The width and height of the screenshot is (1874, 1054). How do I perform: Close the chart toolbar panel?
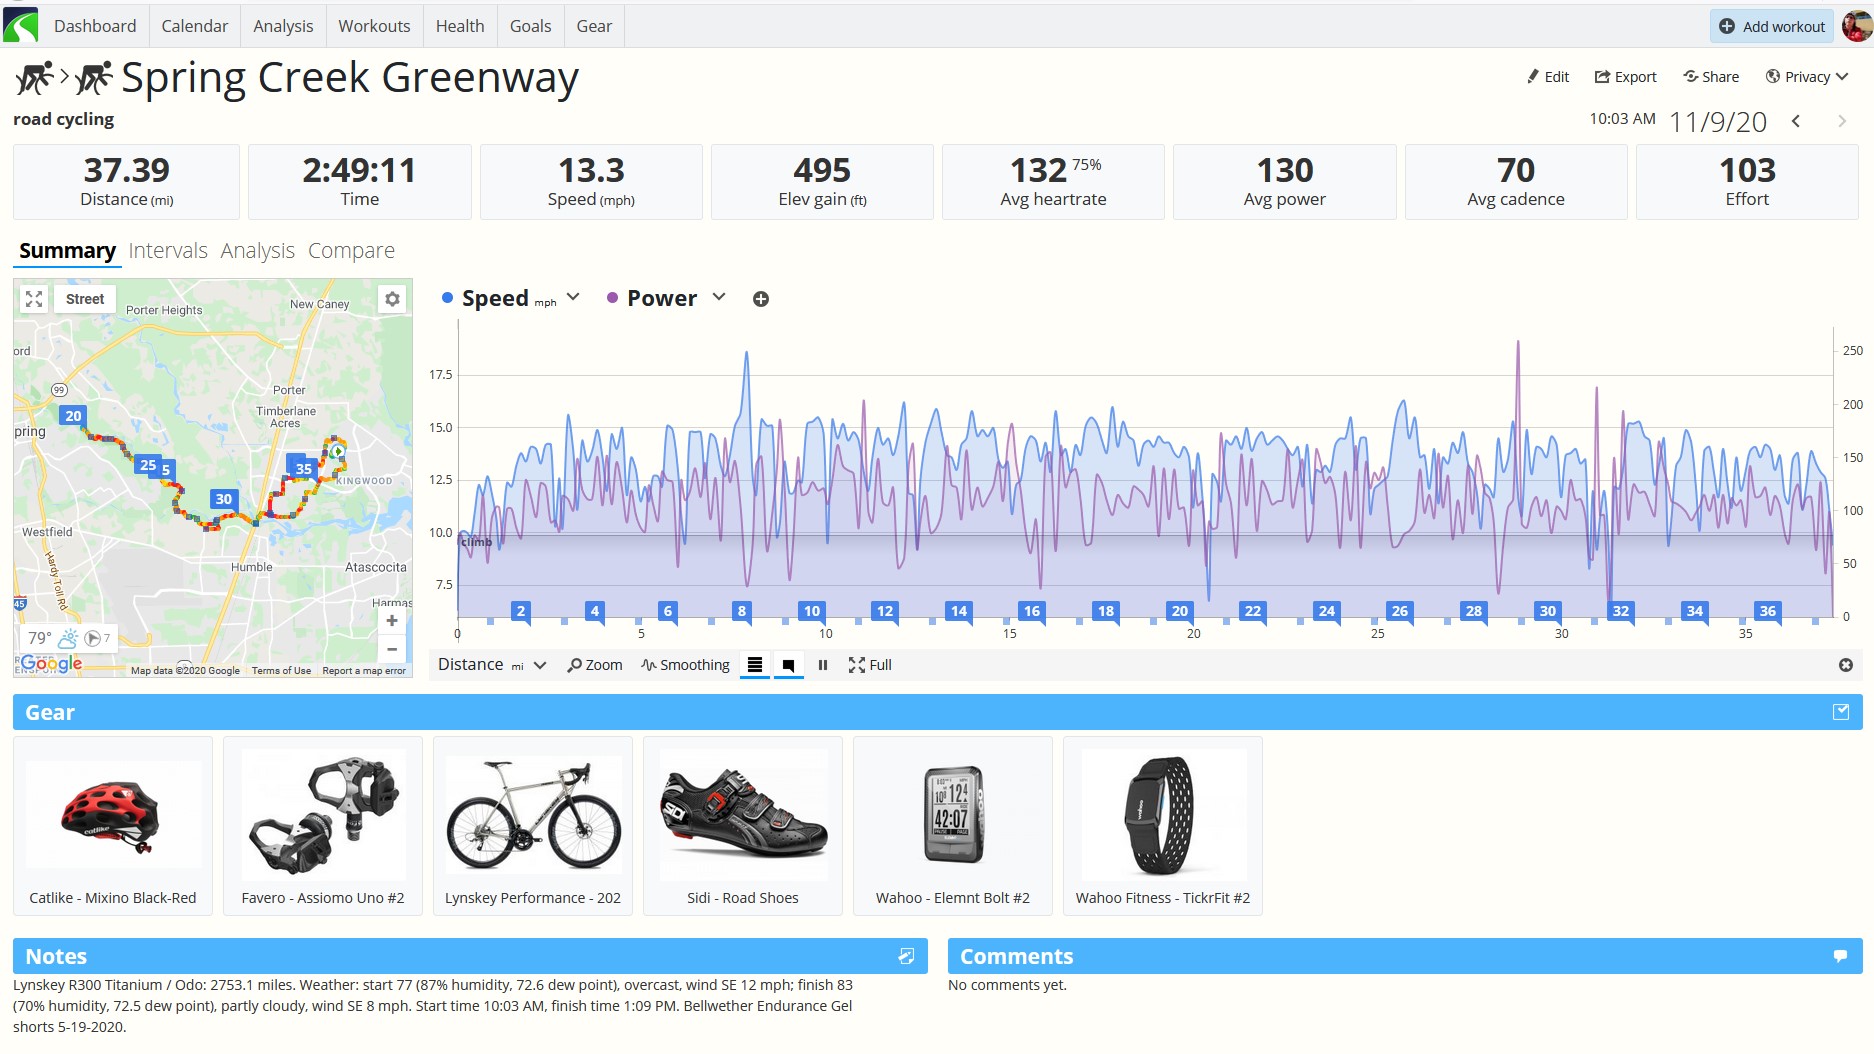click(x=1846, y=665)
